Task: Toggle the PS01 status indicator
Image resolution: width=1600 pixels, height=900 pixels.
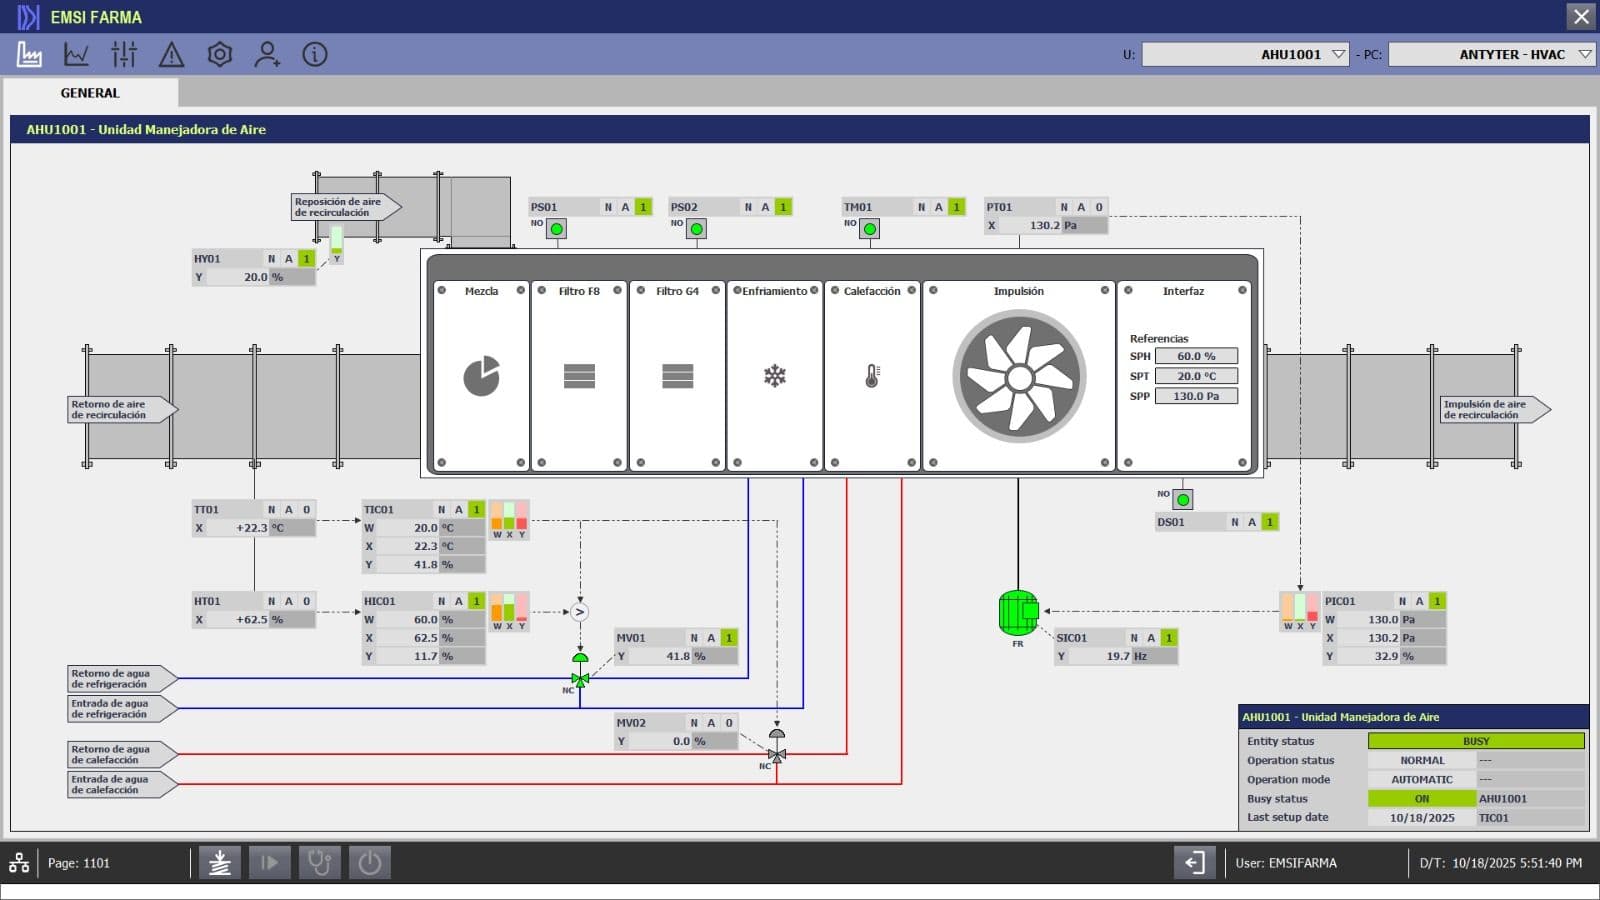Action: coord(557,229)
